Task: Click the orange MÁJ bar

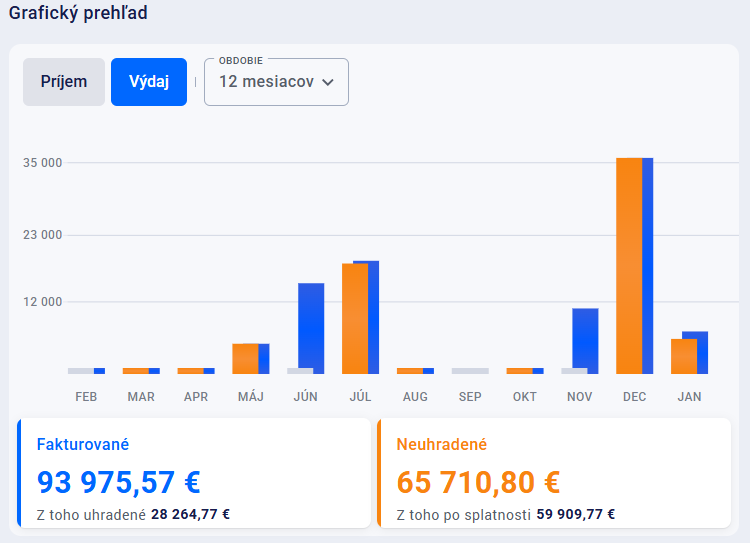Action: (x=244, y=358)
